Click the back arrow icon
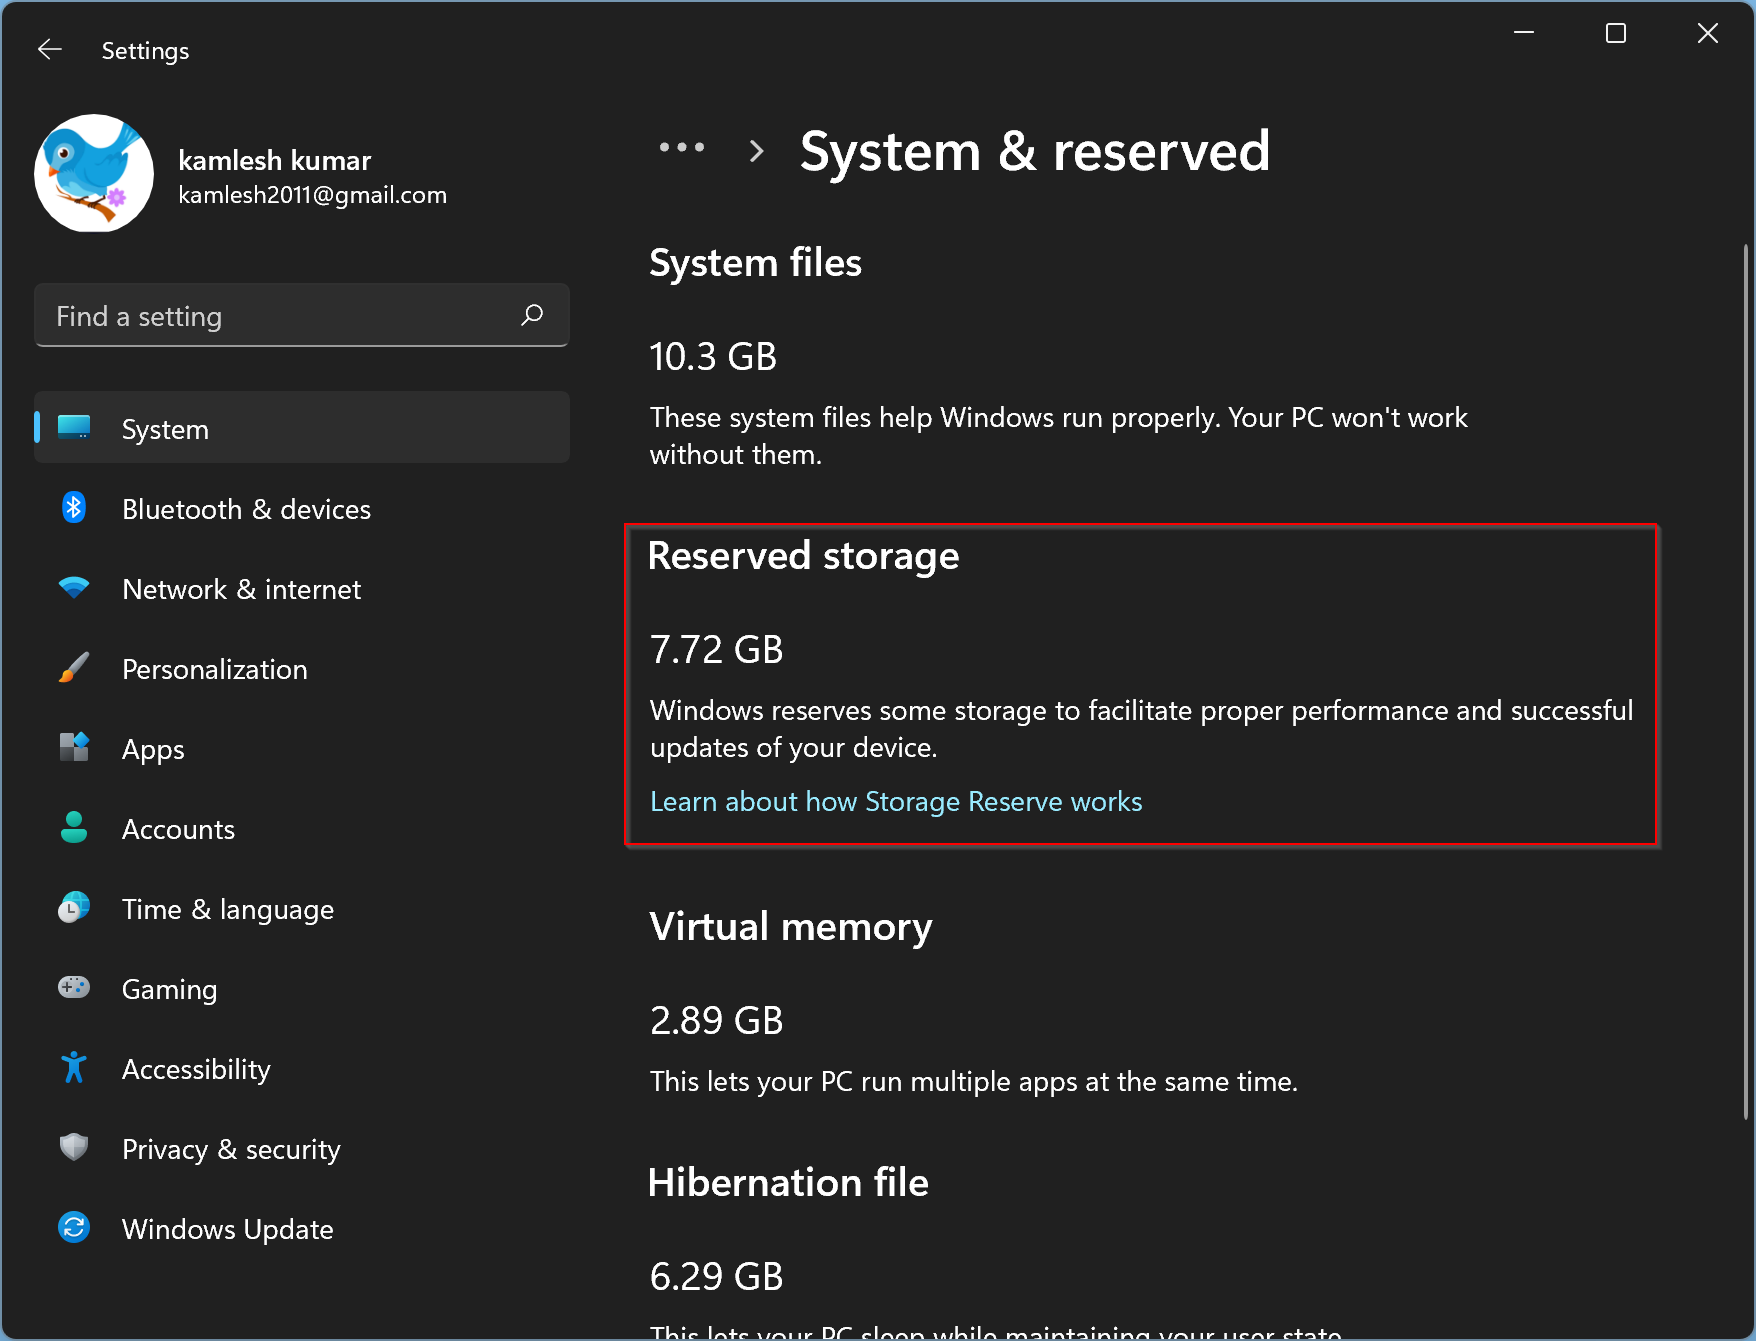This screenshot has height=1341, width=1756. coord(49,50)
